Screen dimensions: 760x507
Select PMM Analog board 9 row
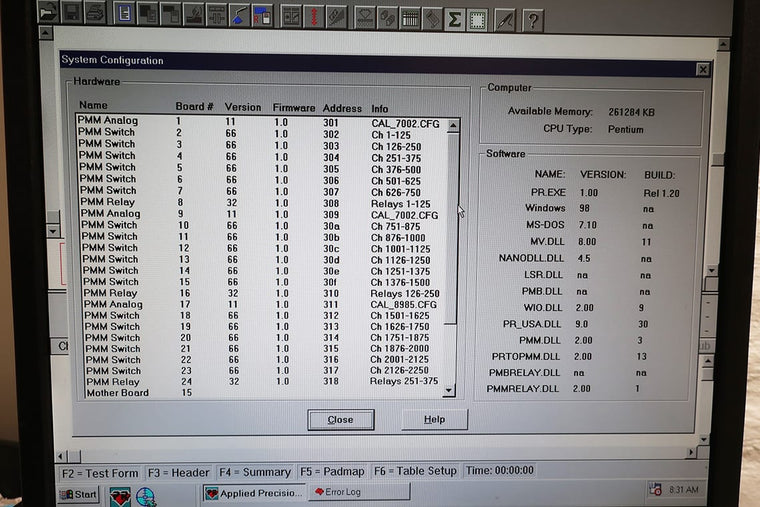tap(263, 214)
